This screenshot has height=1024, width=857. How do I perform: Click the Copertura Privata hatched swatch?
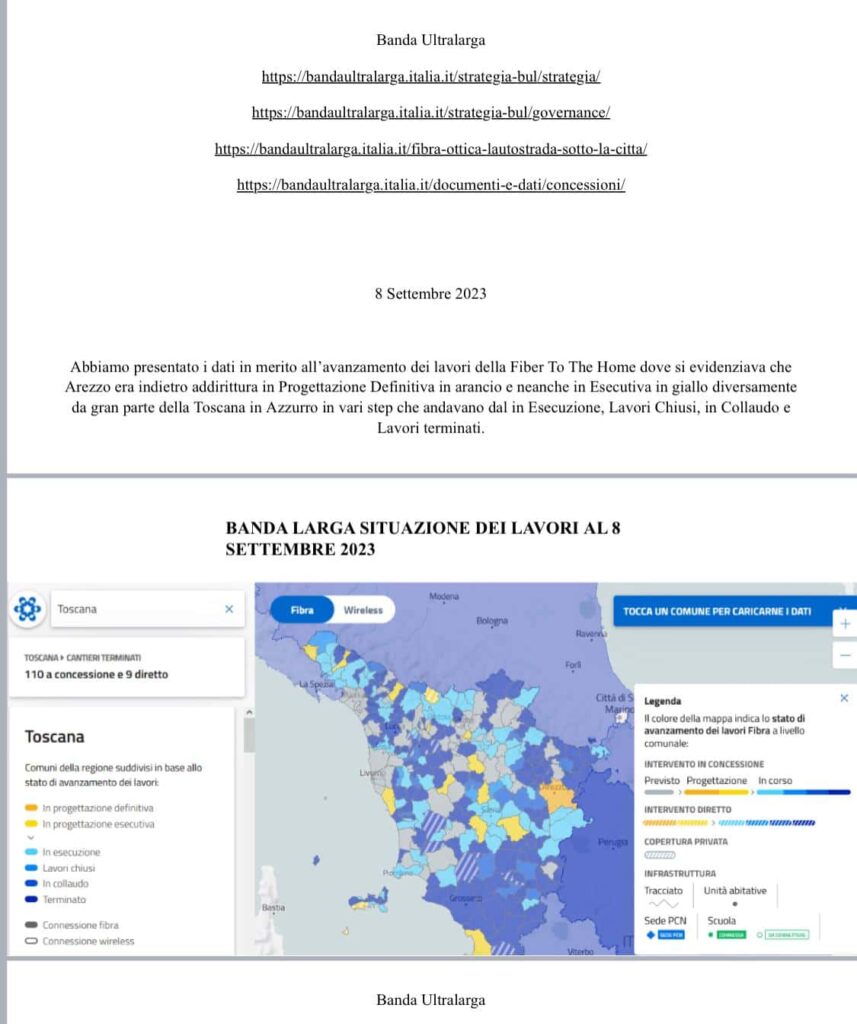pos(660,855)
